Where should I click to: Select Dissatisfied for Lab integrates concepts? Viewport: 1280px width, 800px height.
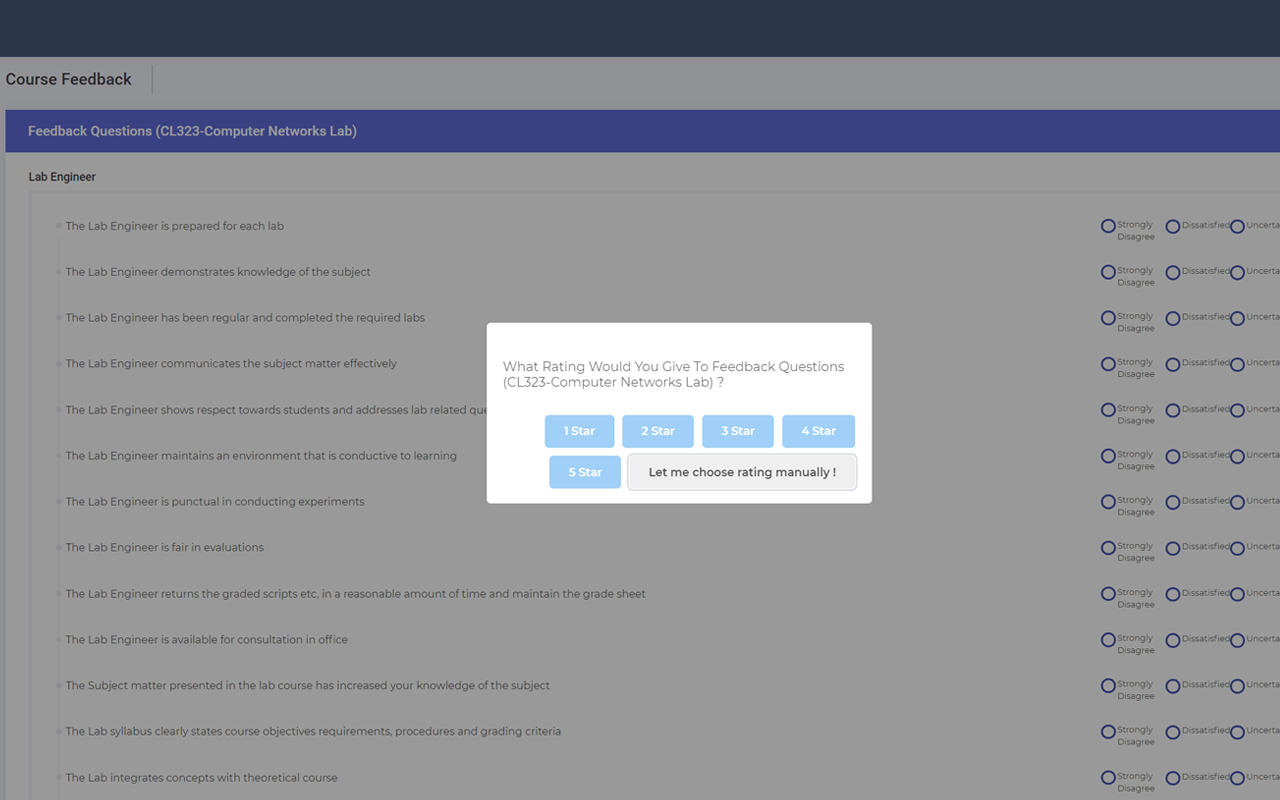(1173, 778)
